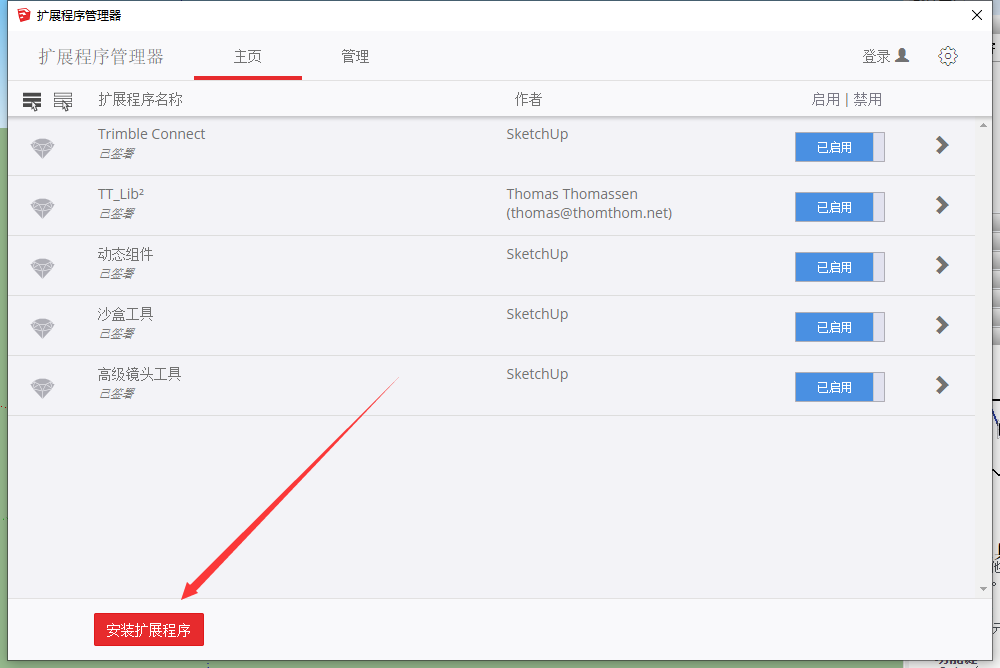Switch to the 管理 tab
The width and height of the screenshot is (1000, 668).
(355, 57)
